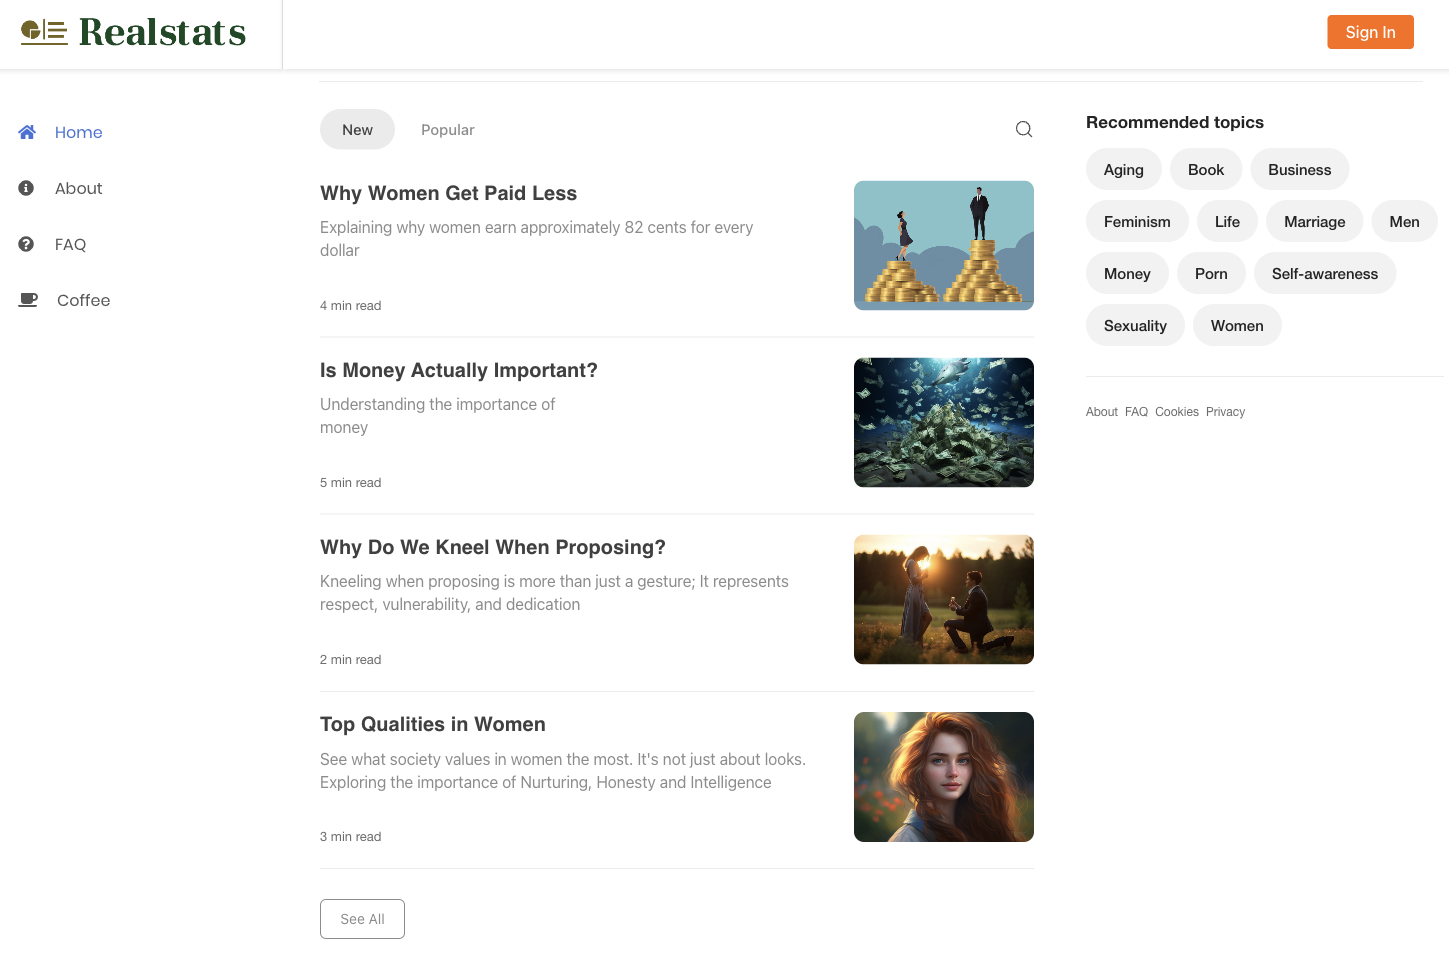
Task: Click the FAQ question mark icon
Action: click(27, 244)
